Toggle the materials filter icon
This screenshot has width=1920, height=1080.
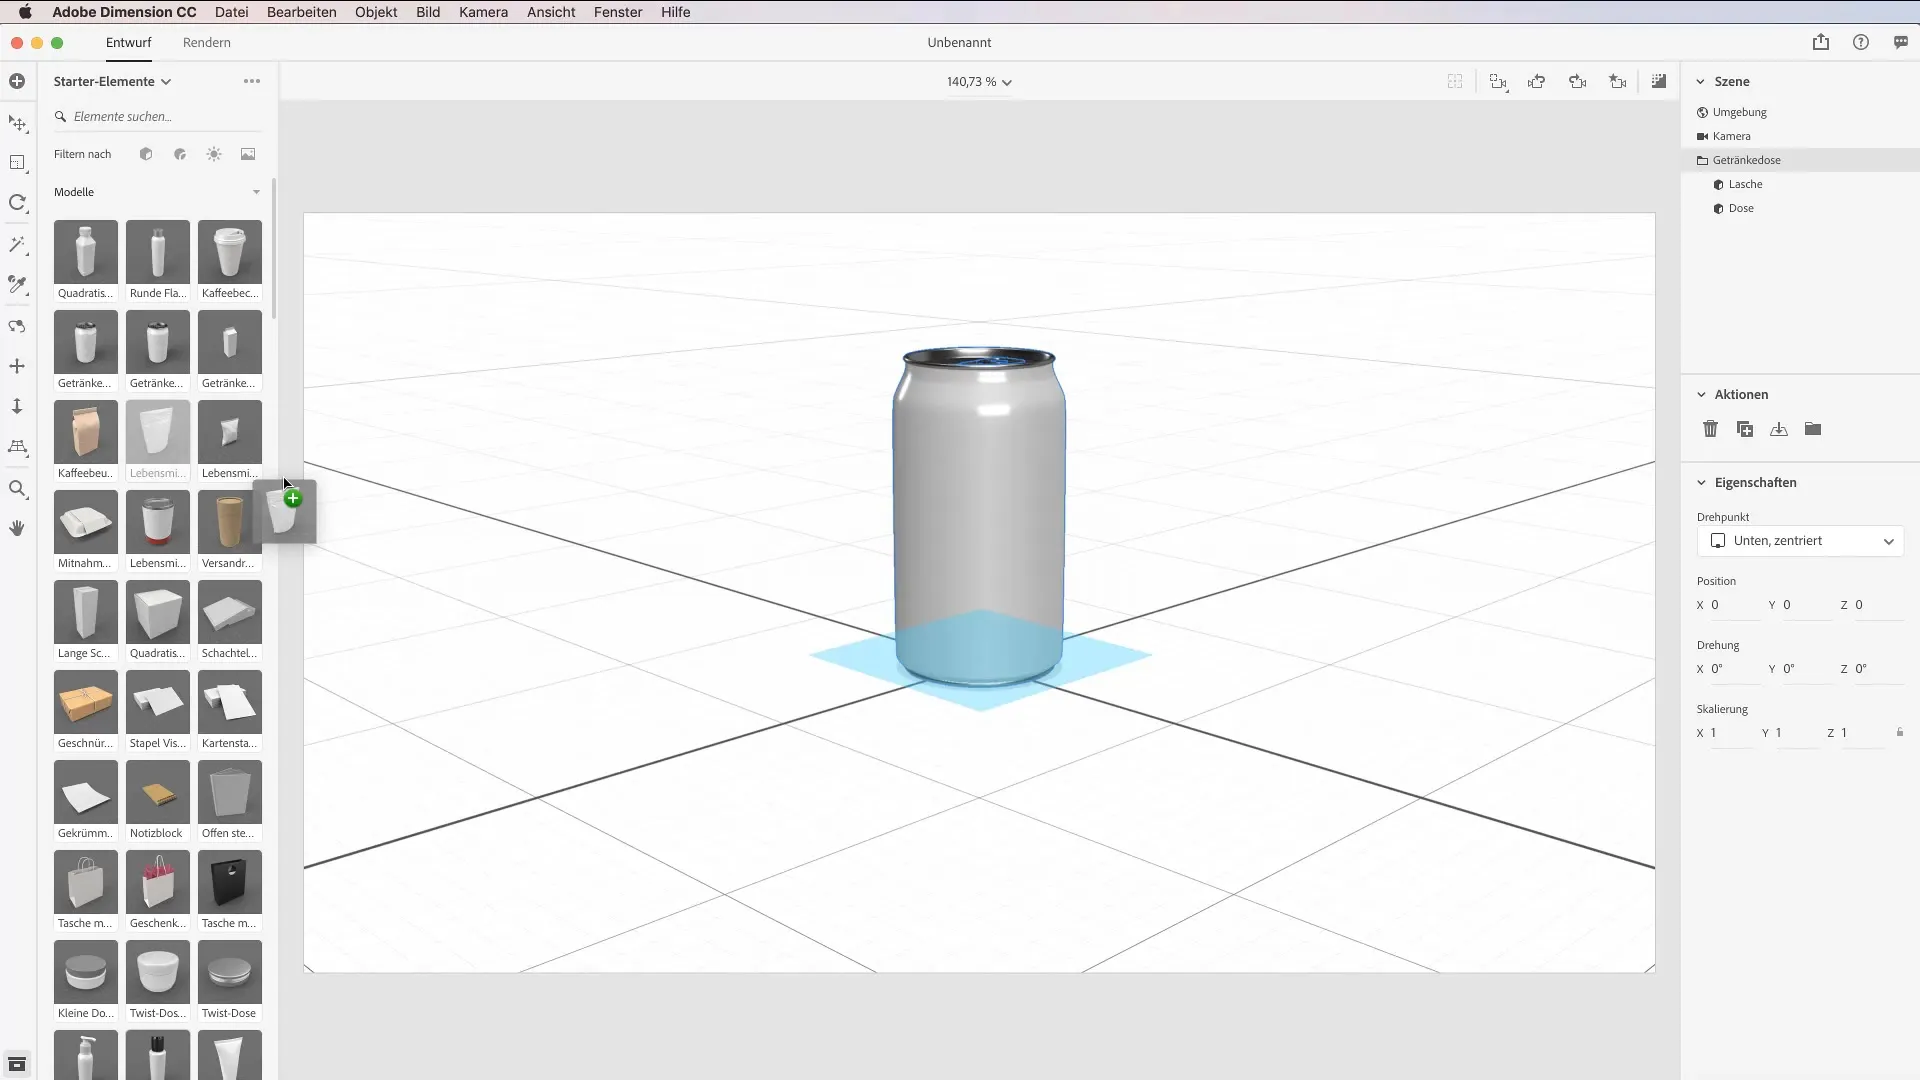pos(180,154)
